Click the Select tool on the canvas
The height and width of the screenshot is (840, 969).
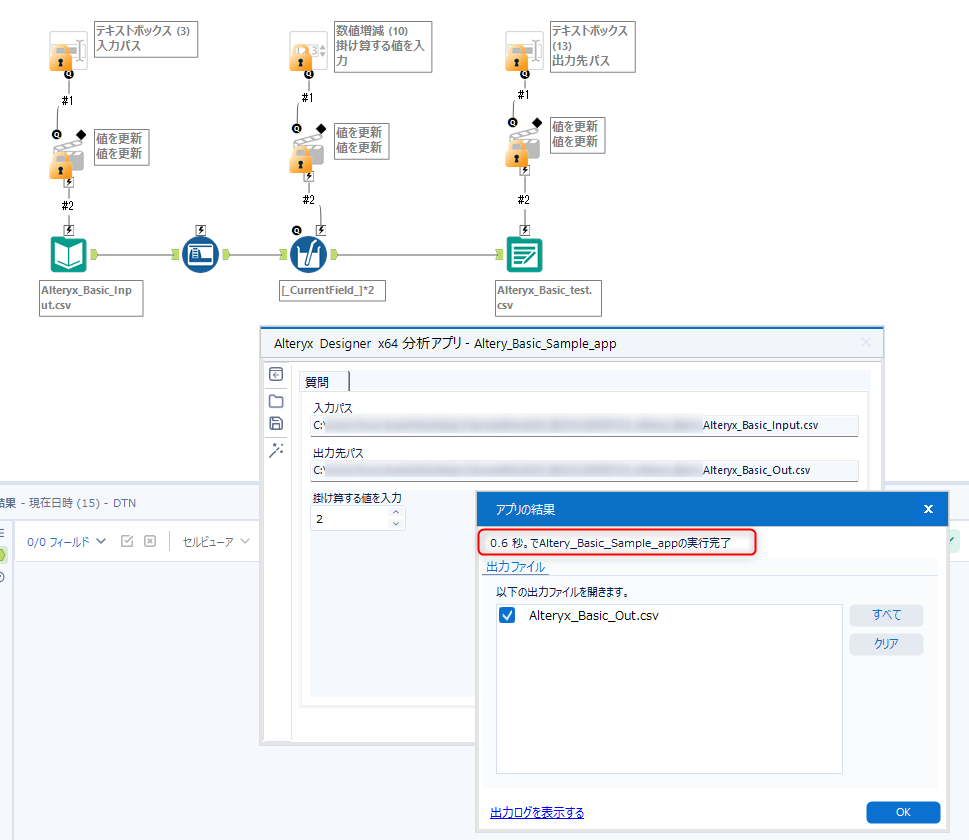click(200, 255)
